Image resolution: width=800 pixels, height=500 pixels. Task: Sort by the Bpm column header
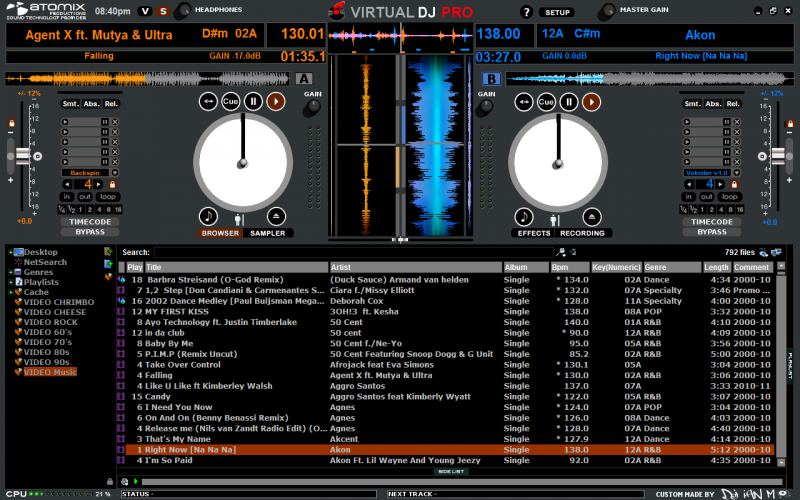(x=569, y=267)
